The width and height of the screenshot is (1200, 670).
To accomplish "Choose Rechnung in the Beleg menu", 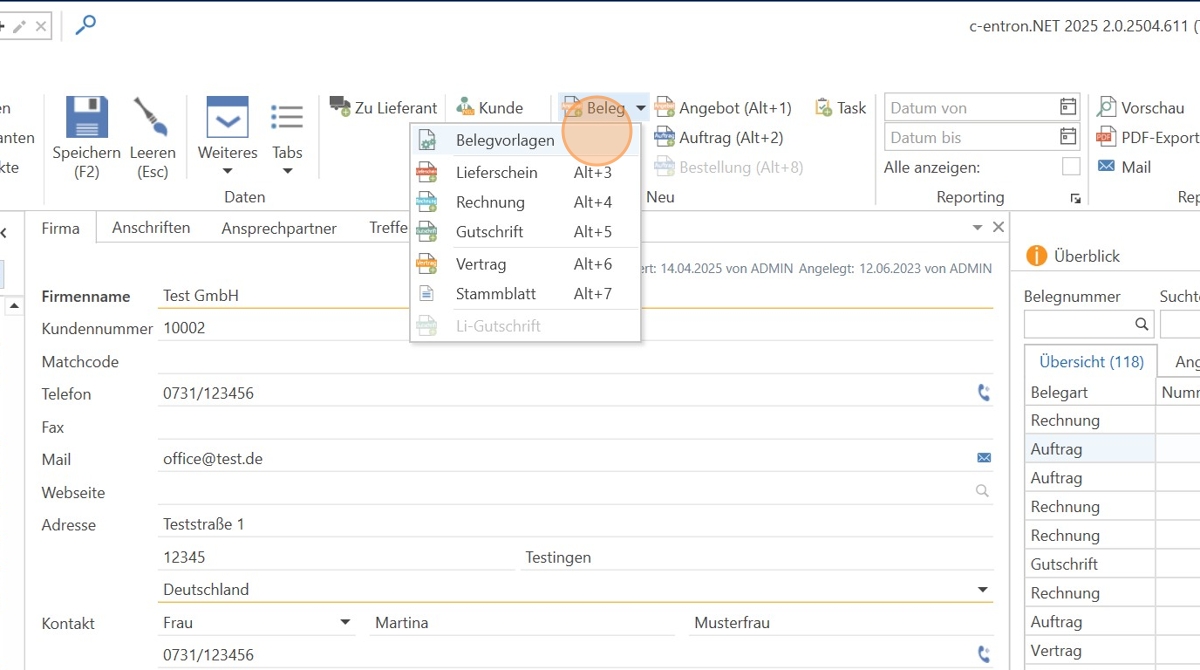I will [490, 202].
